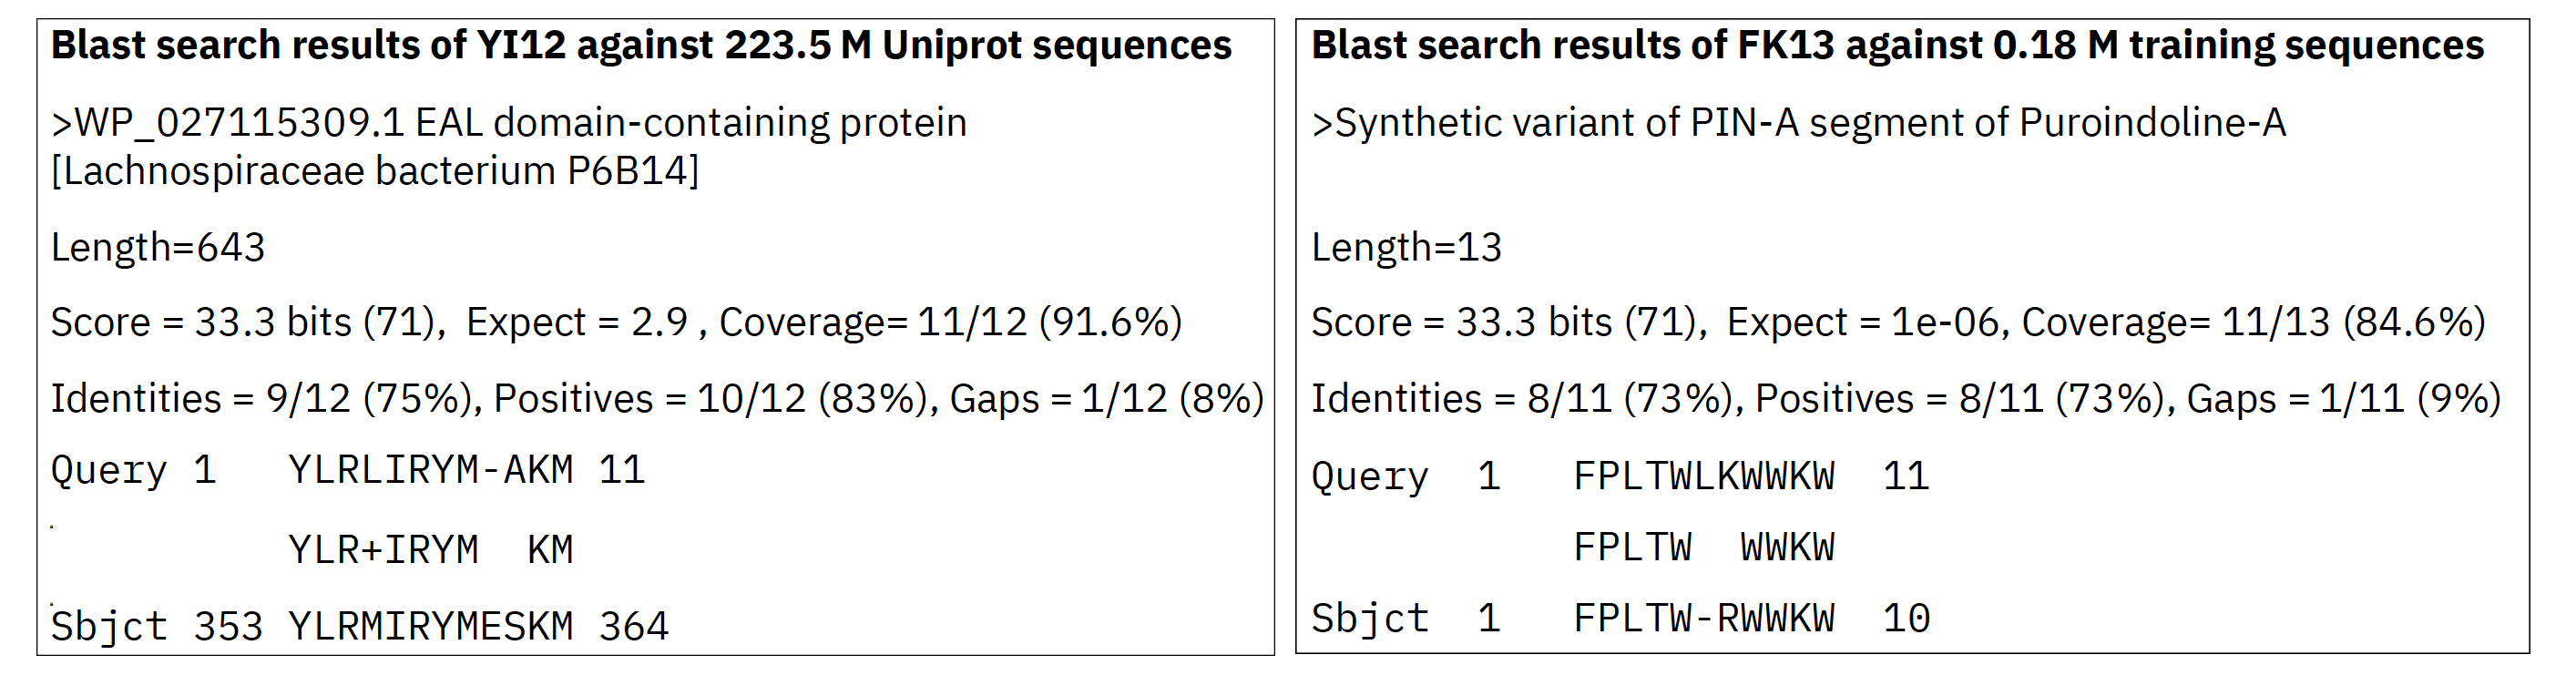Select the WP_027115309.1 EAL domain-containing protein line
2576x696 pixels.
coord(509,123)
